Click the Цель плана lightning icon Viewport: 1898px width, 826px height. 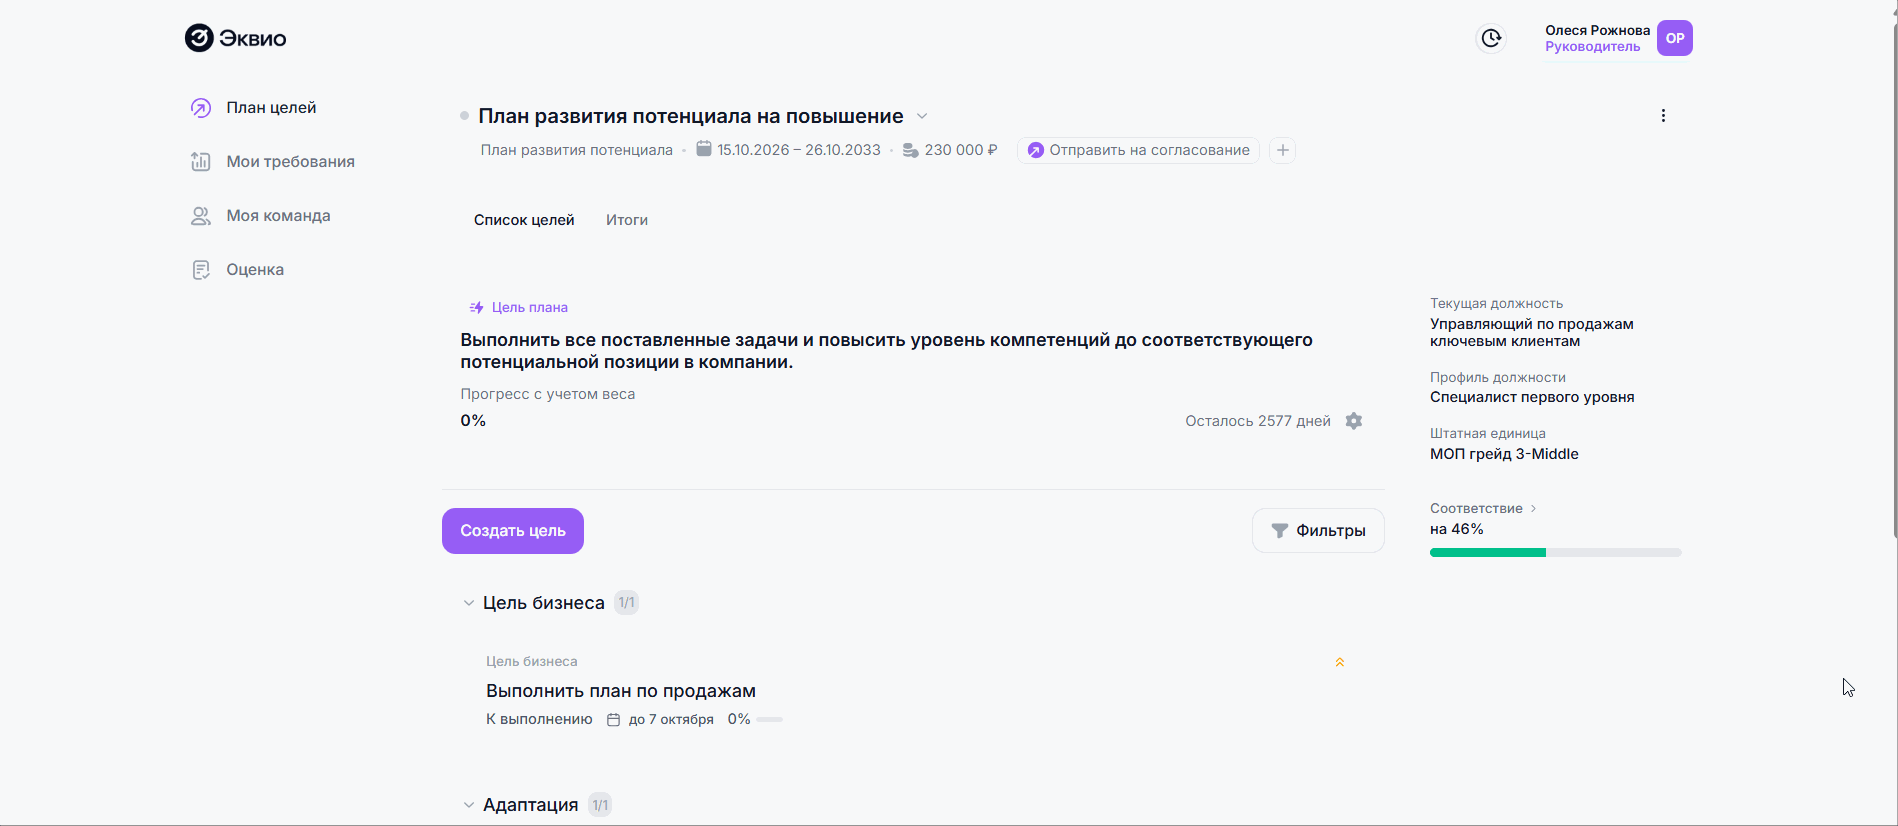[477, 307]
